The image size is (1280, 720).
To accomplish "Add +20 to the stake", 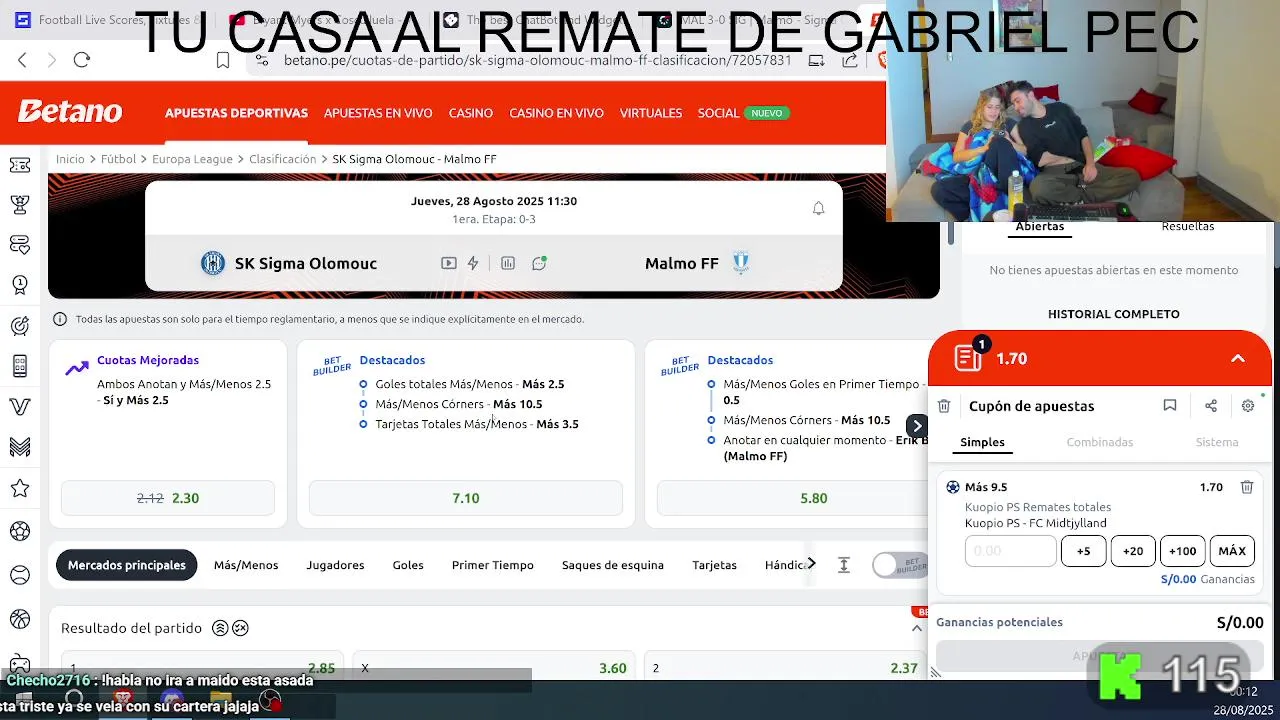I will [1133, 551].
